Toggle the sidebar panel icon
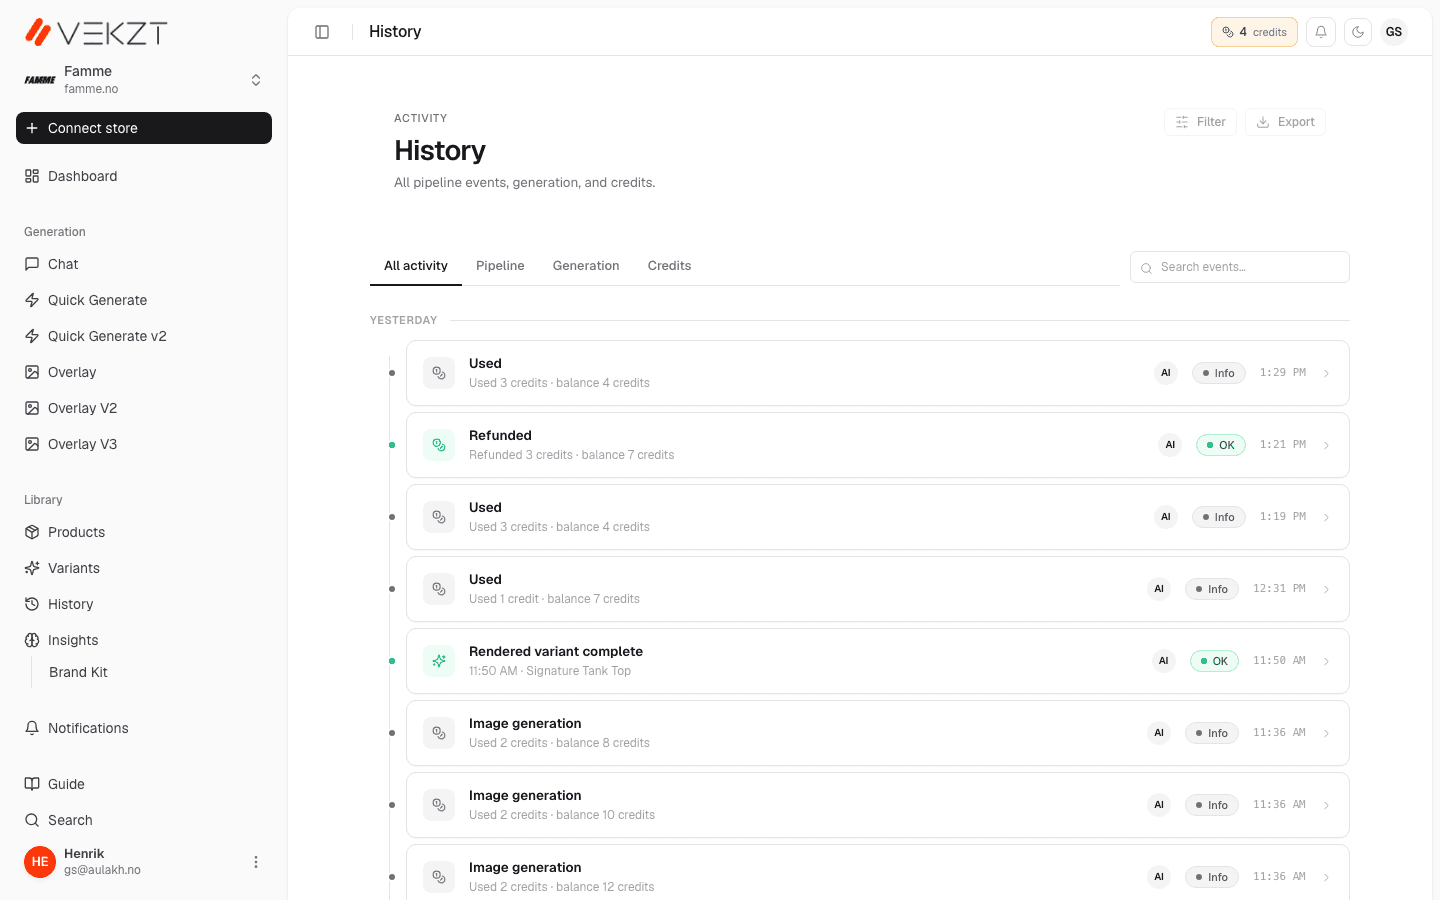 (x=322, y=32)
